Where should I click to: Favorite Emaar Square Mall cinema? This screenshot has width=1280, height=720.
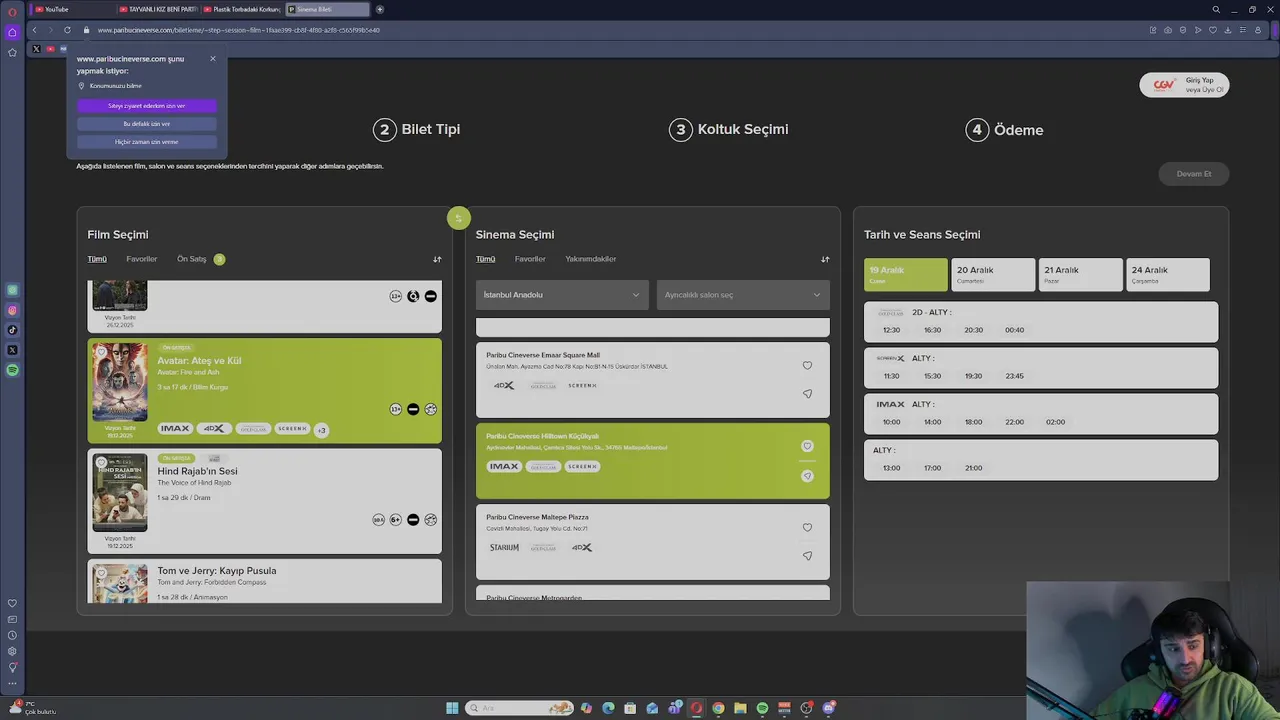point(807,366)
